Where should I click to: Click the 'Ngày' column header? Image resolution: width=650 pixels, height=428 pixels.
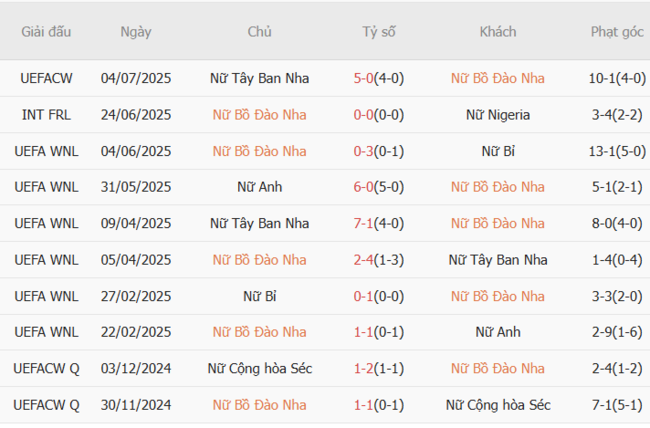point(136,32)
